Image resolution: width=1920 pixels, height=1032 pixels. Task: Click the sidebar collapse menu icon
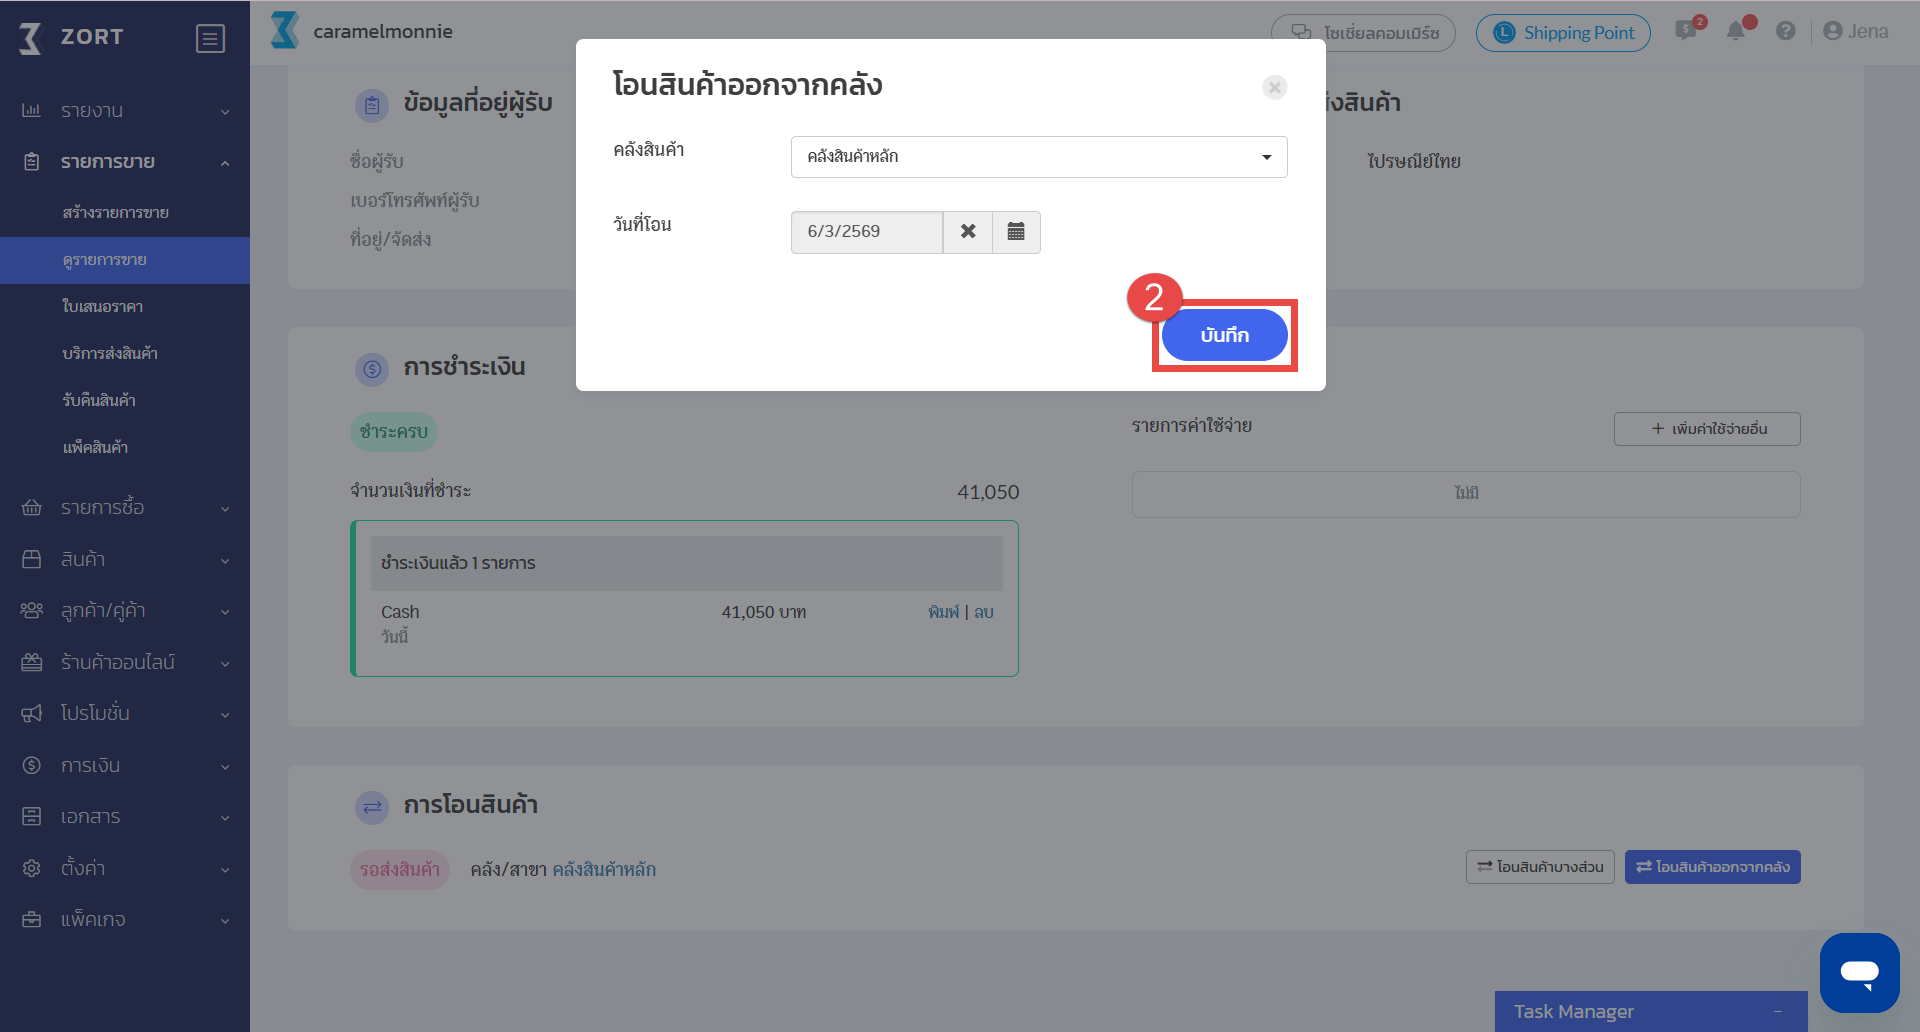pos(210,39)
